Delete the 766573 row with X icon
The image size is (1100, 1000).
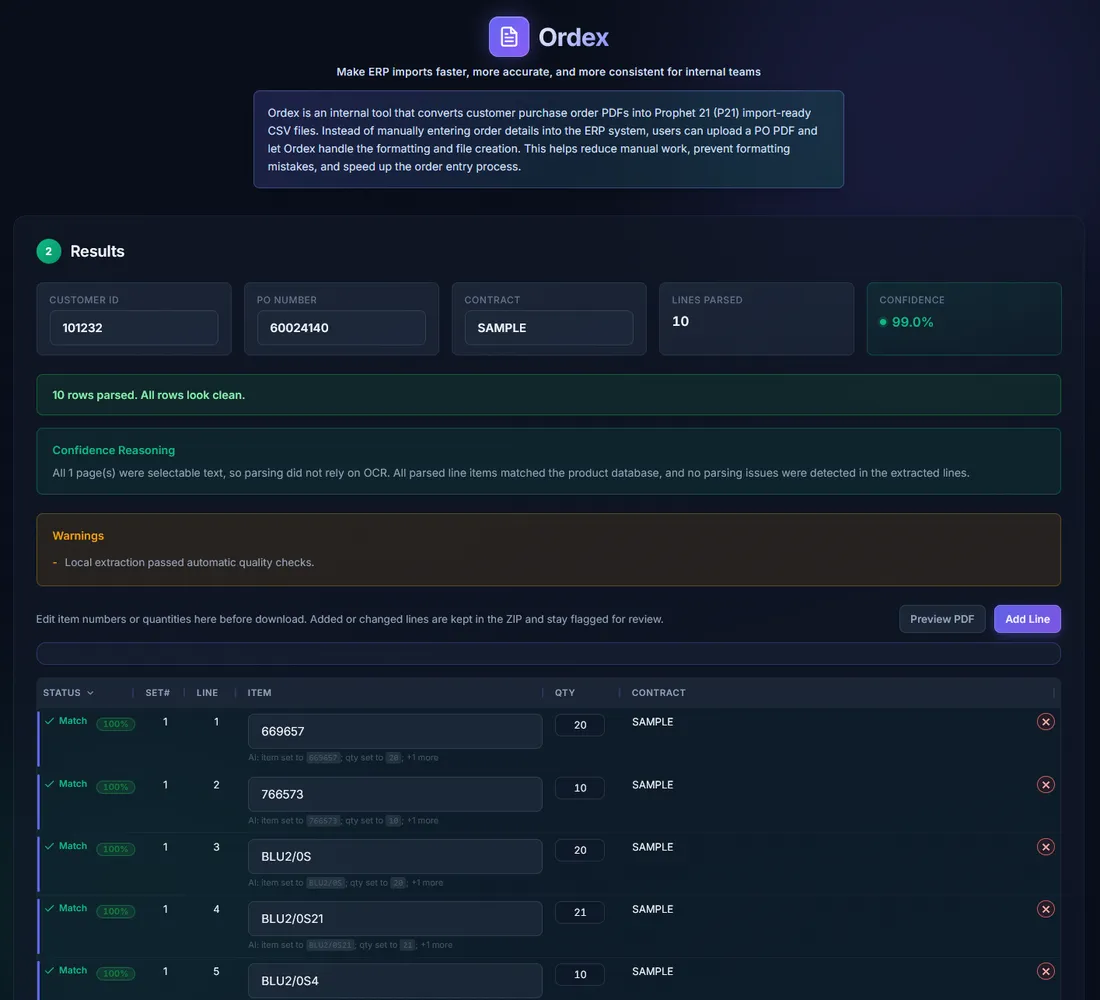coord(1045,785)
